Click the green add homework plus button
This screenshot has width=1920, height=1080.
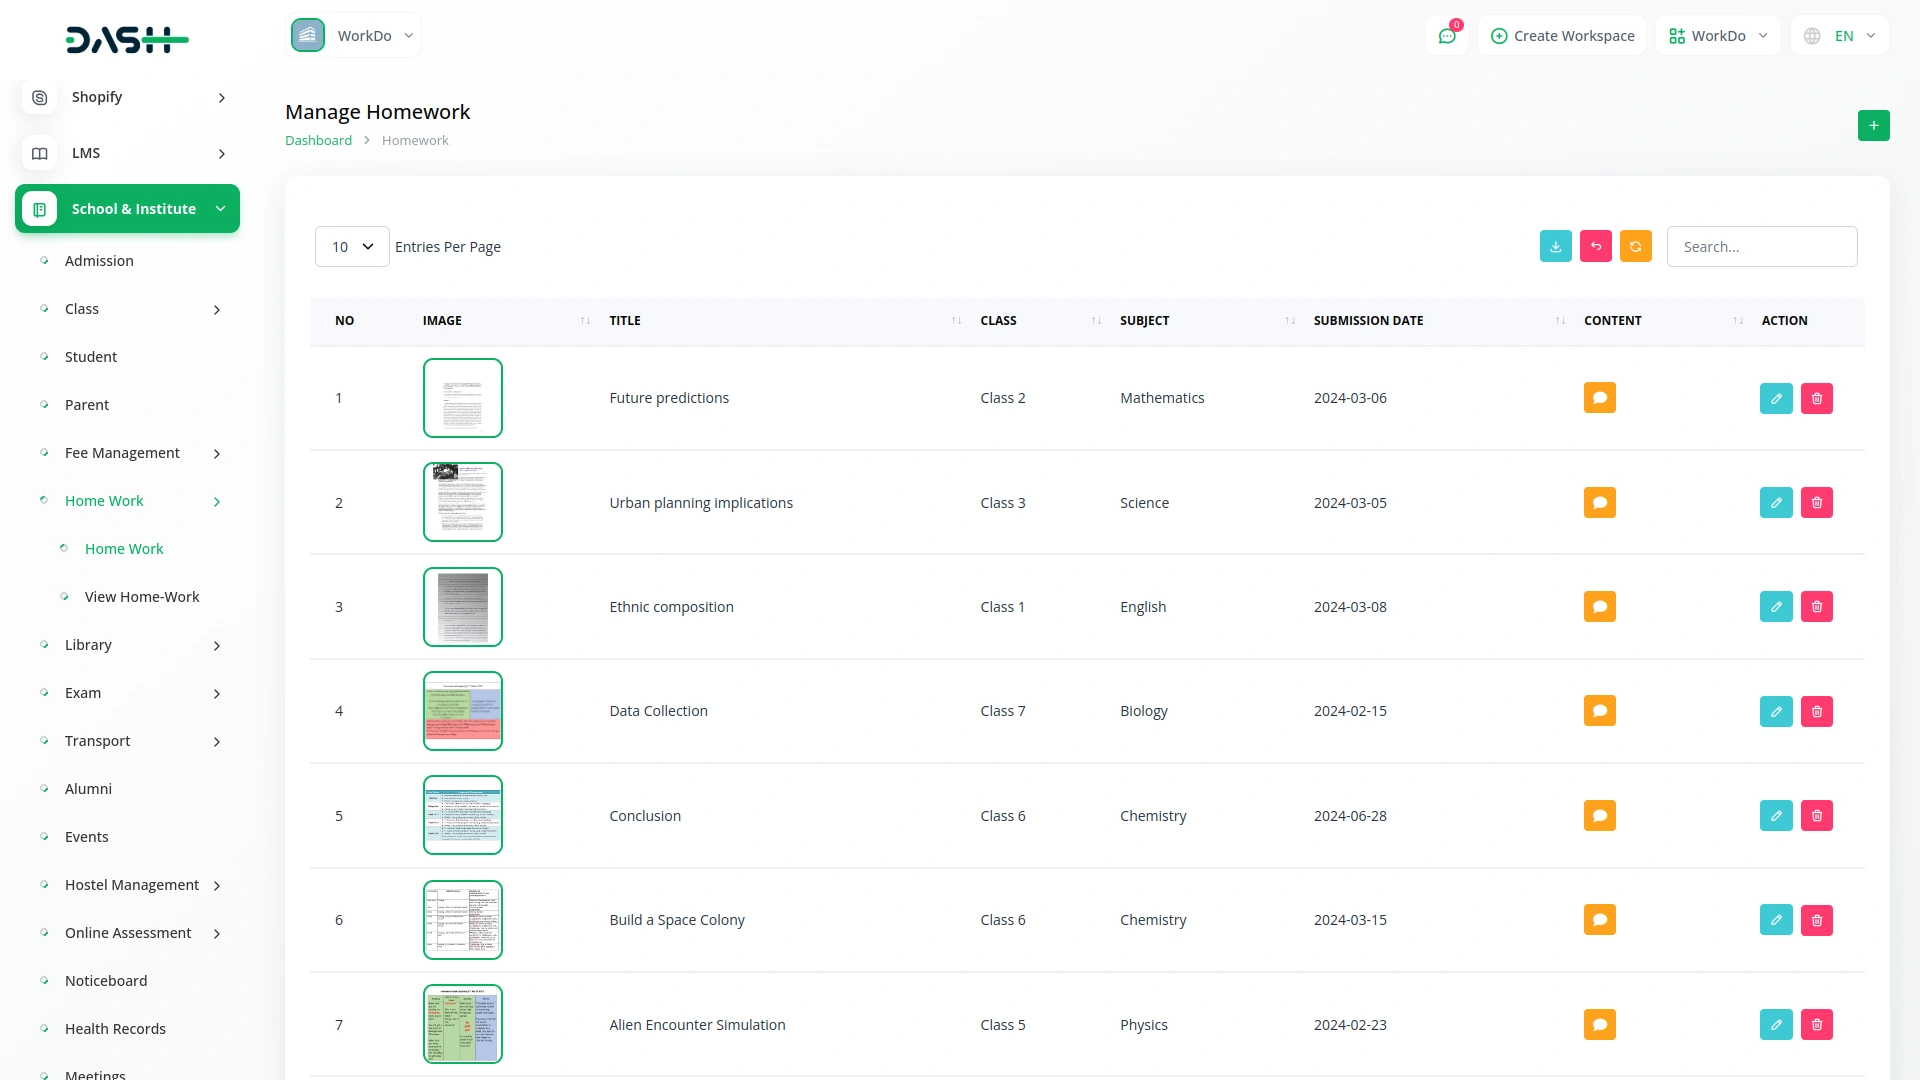tap(1873, 126)
